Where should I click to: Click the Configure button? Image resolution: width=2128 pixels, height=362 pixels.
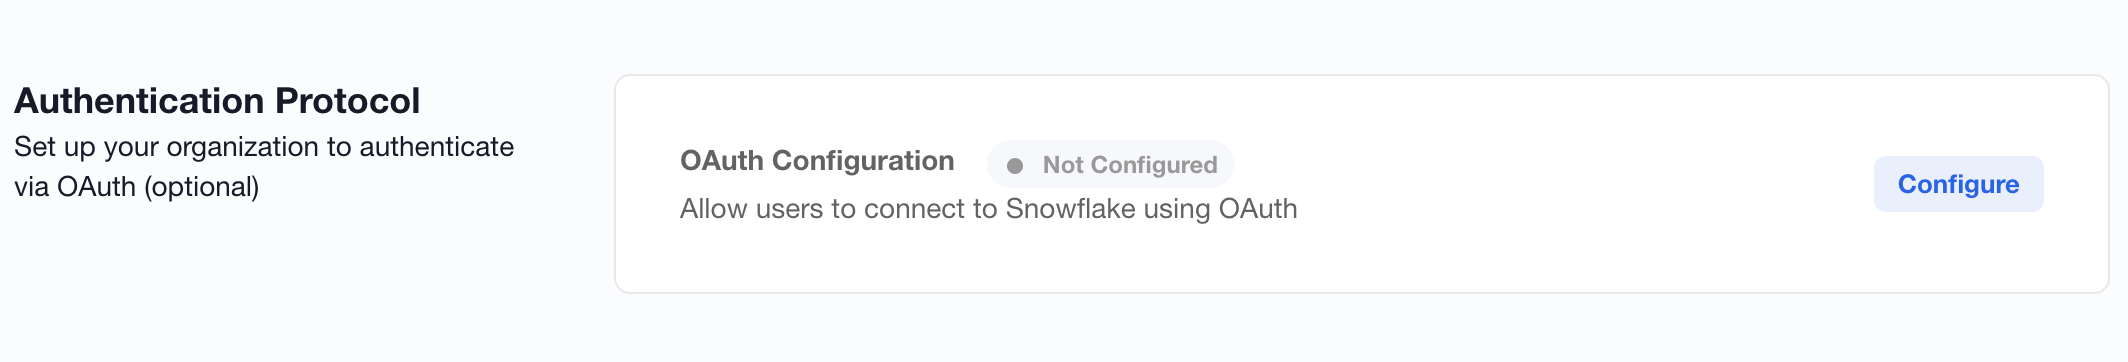coord(1958,184)
